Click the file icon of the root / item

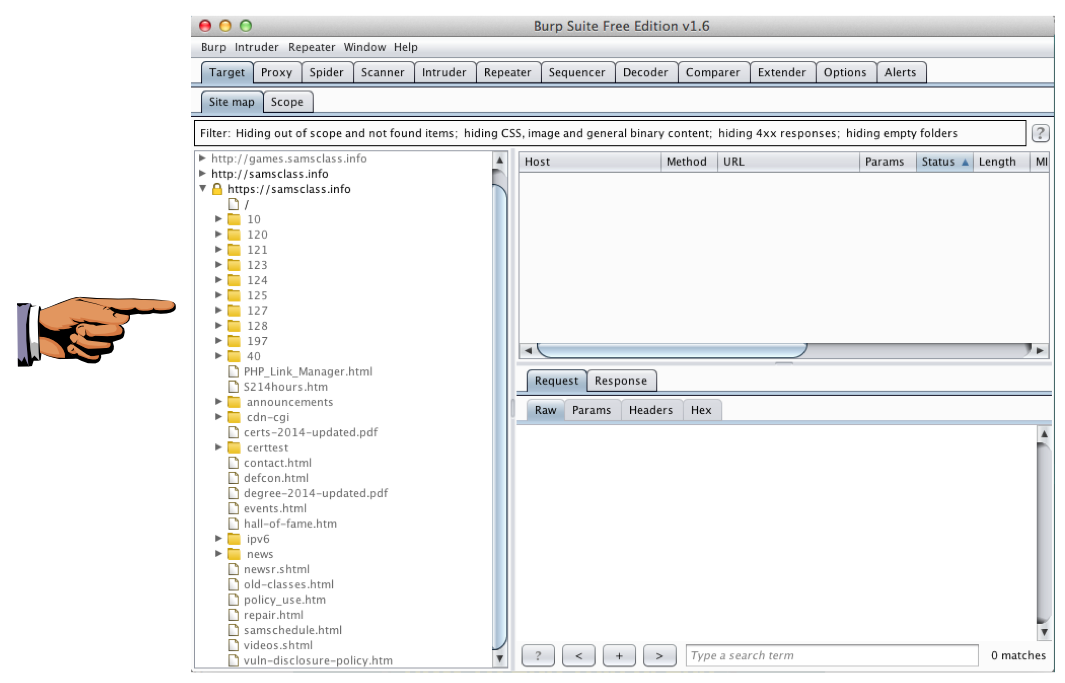233,204
